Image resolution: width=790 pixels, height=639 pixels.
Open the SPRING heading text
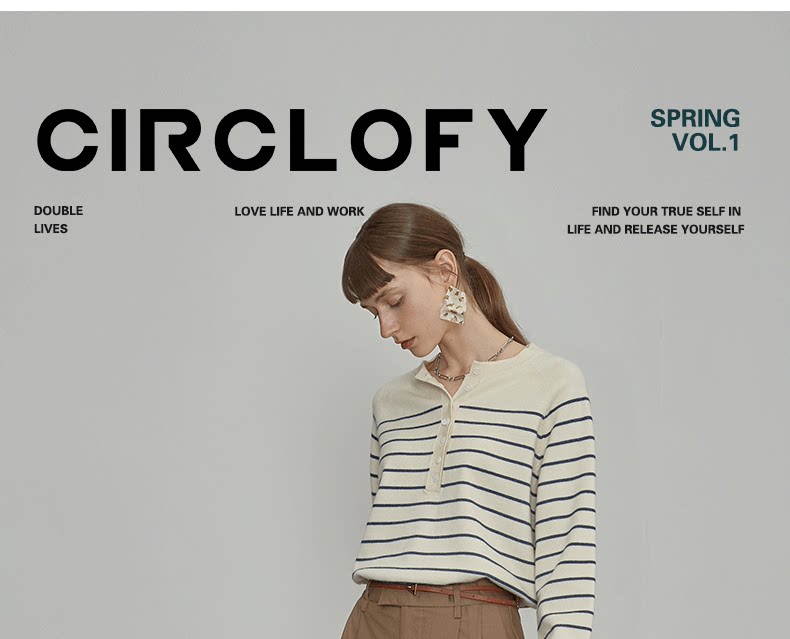(695, 119)
